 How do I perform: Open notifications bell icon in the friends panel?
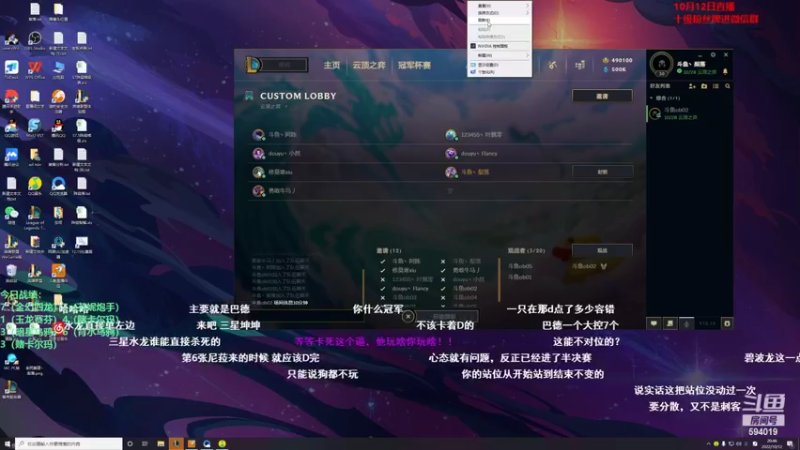tap(725, 71)
